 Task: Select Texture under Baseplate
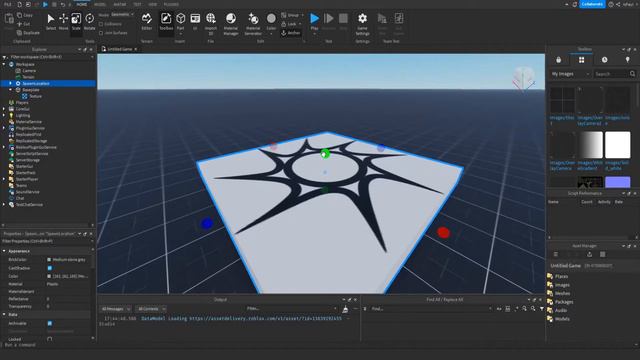tap(35, 96)
